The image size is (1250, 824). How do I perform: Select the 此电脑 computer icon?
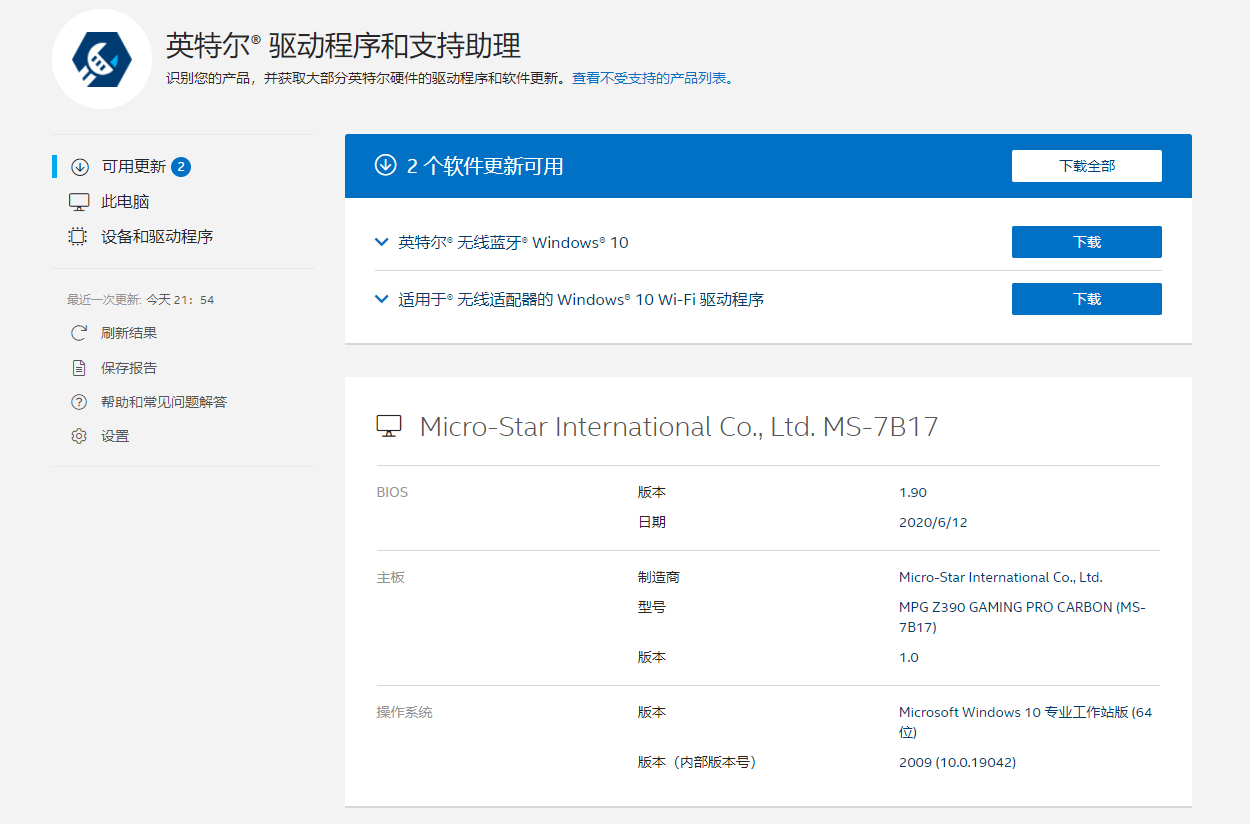click(x=79, y=201)
